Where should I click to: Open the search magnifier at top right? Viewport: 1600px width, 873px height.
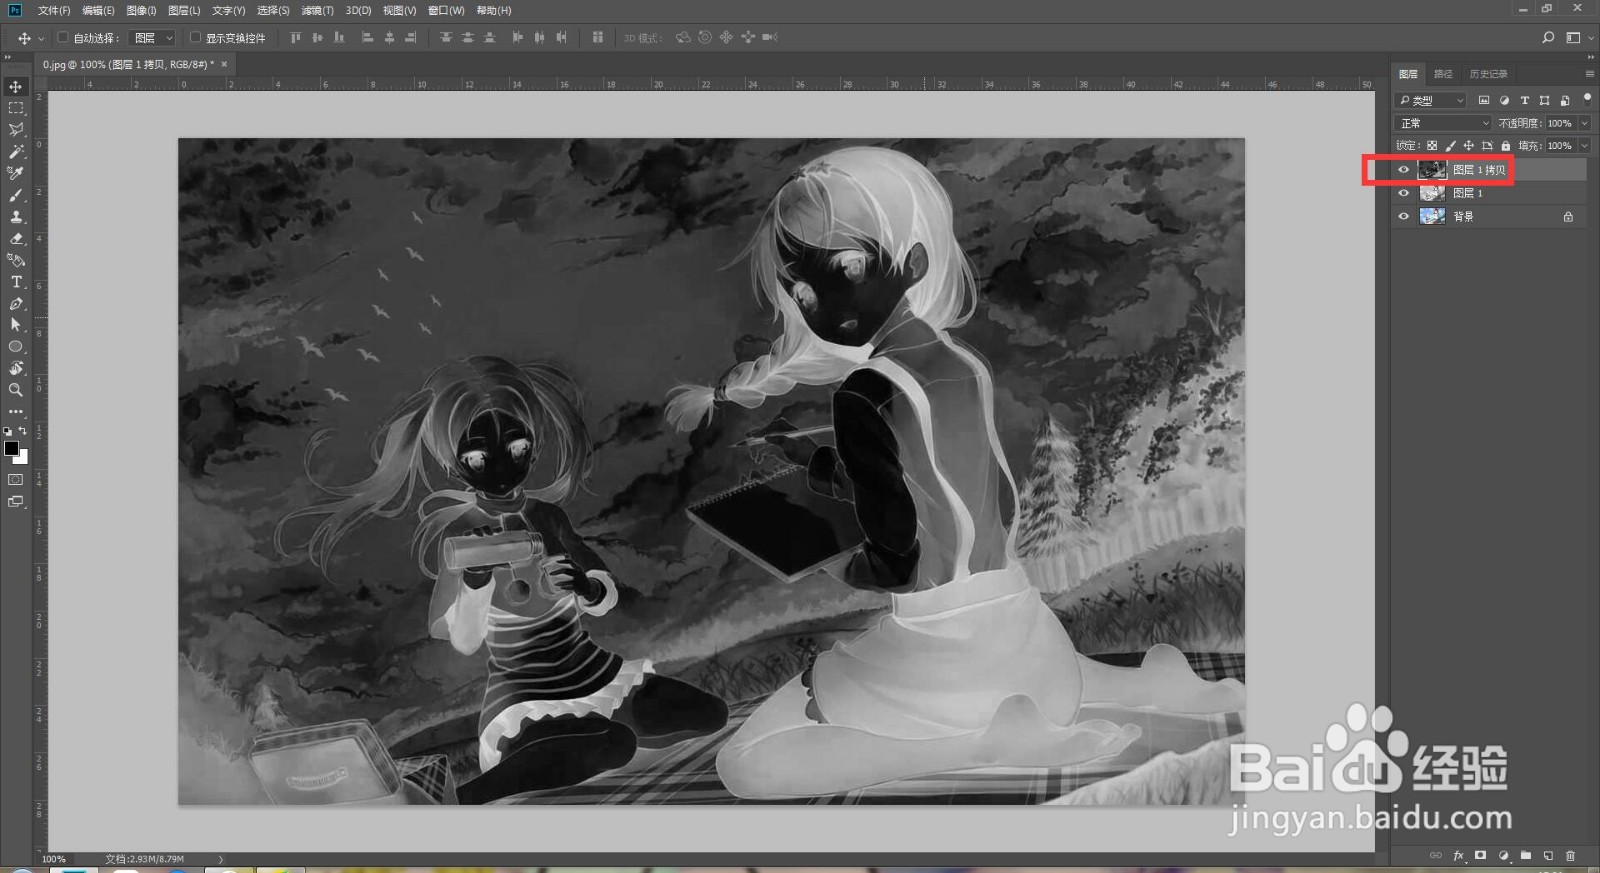(1548, 37)
